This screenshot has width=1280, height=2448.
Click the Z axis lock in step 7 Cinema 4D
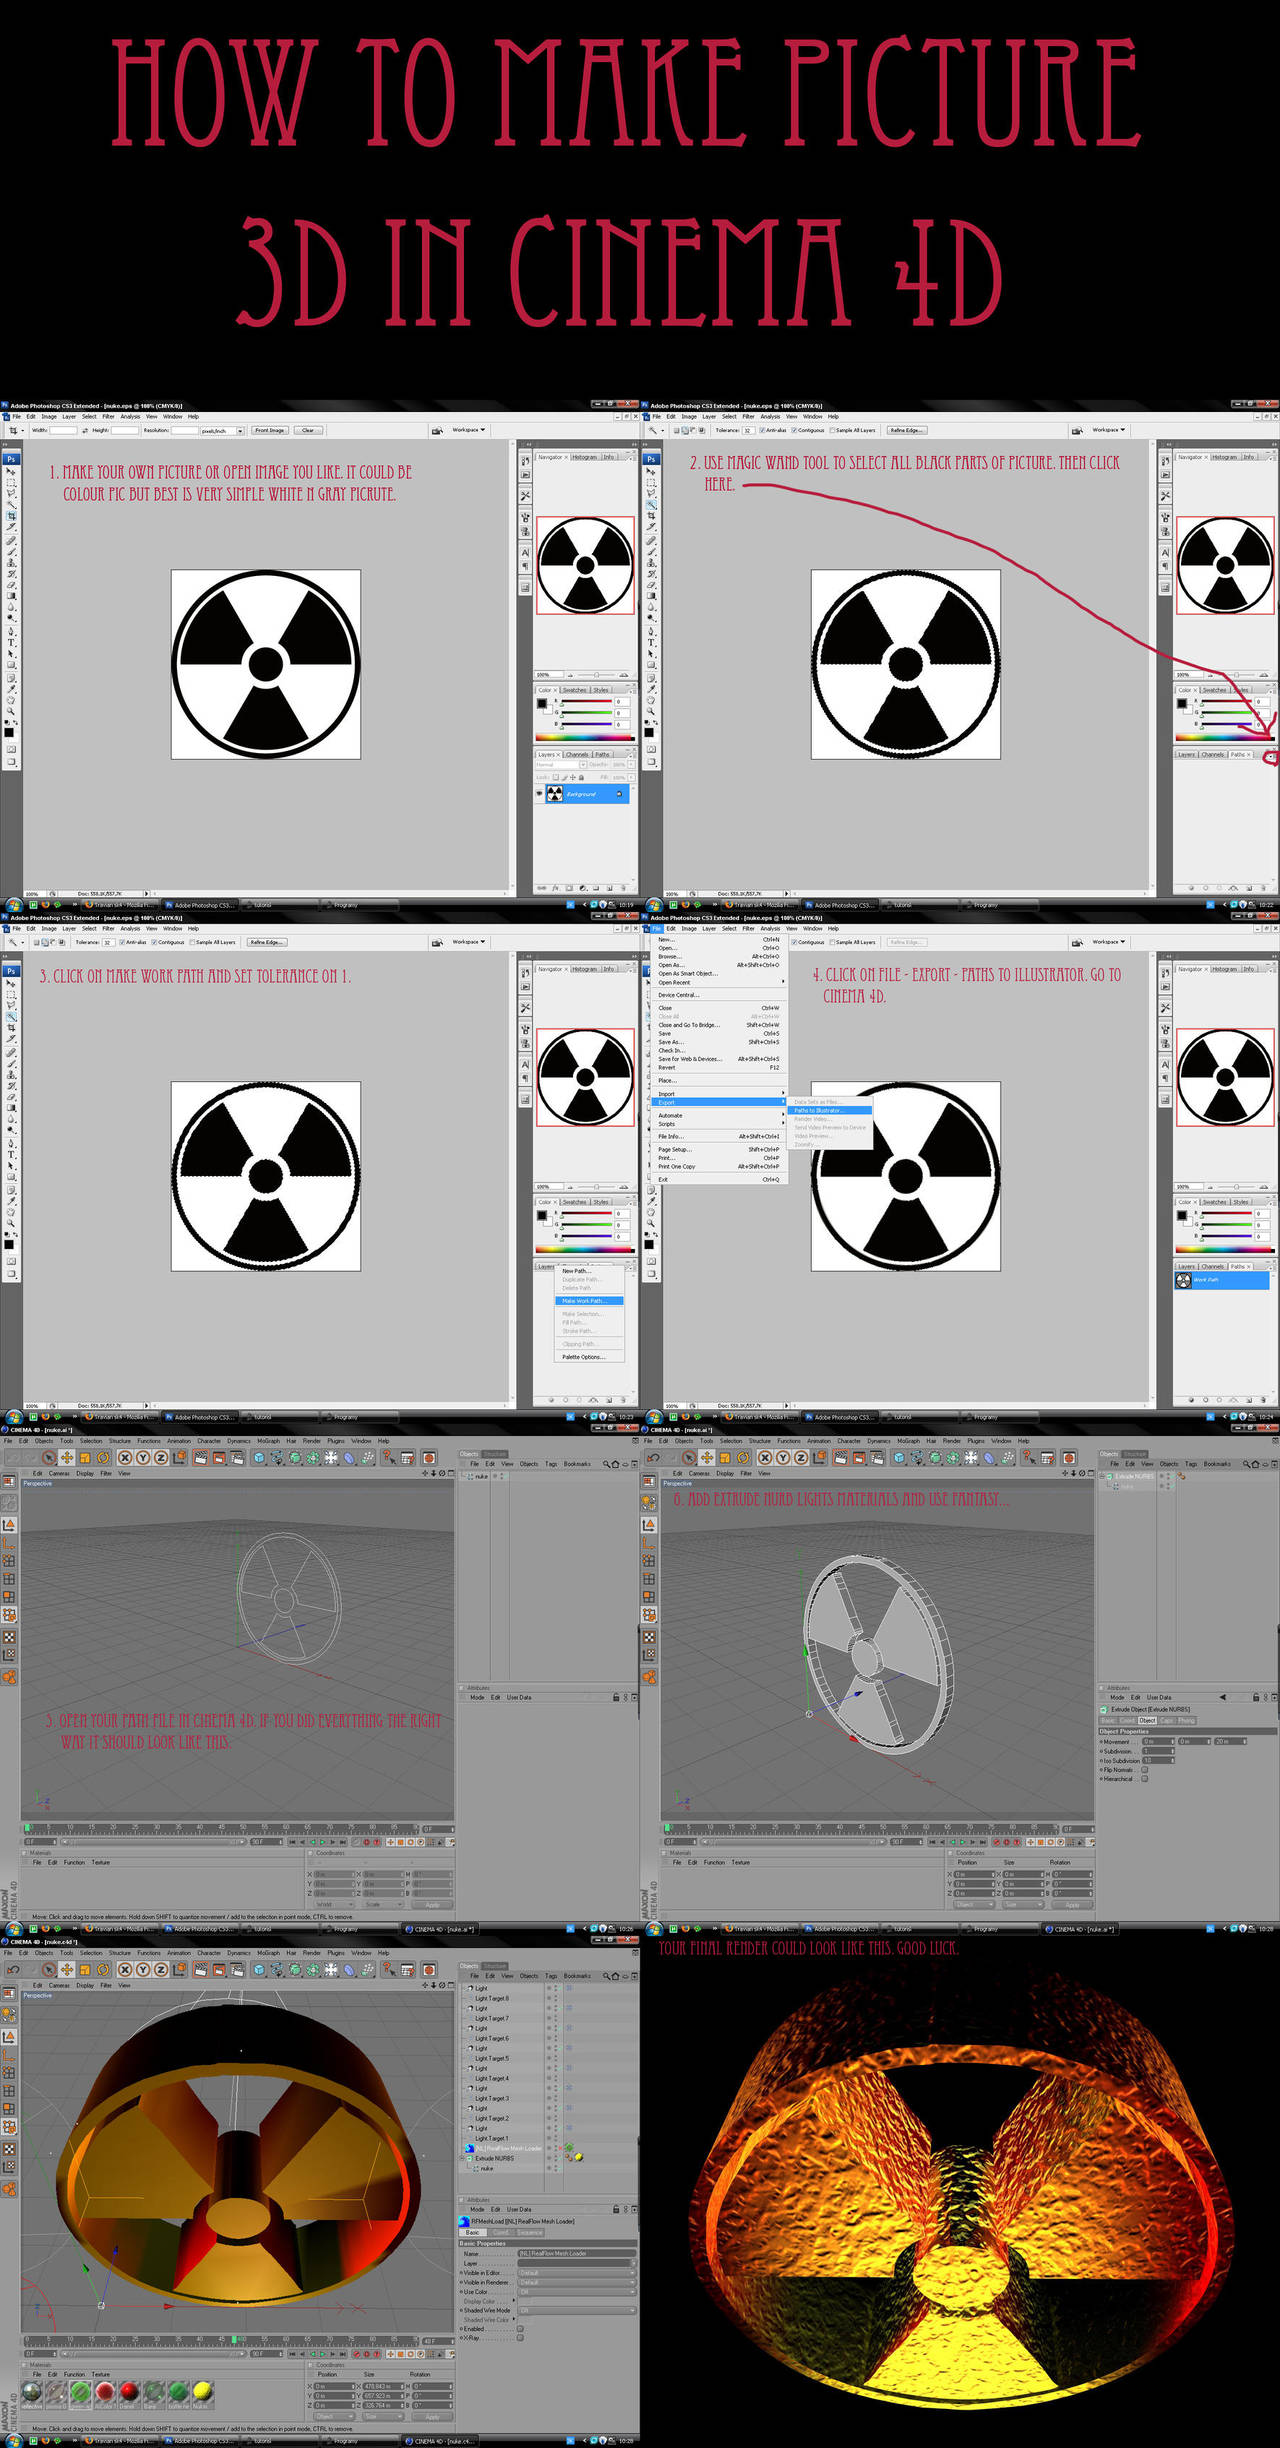click(160, 1970)
